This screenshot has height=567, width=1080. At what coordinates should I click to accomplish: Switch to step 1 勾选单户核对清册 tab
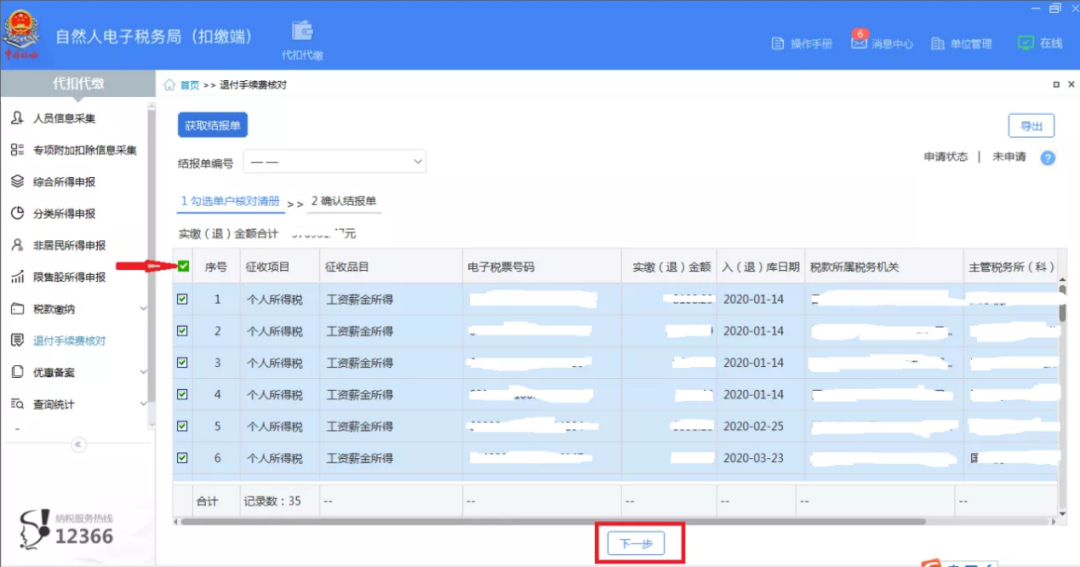(x=230, y=201)
